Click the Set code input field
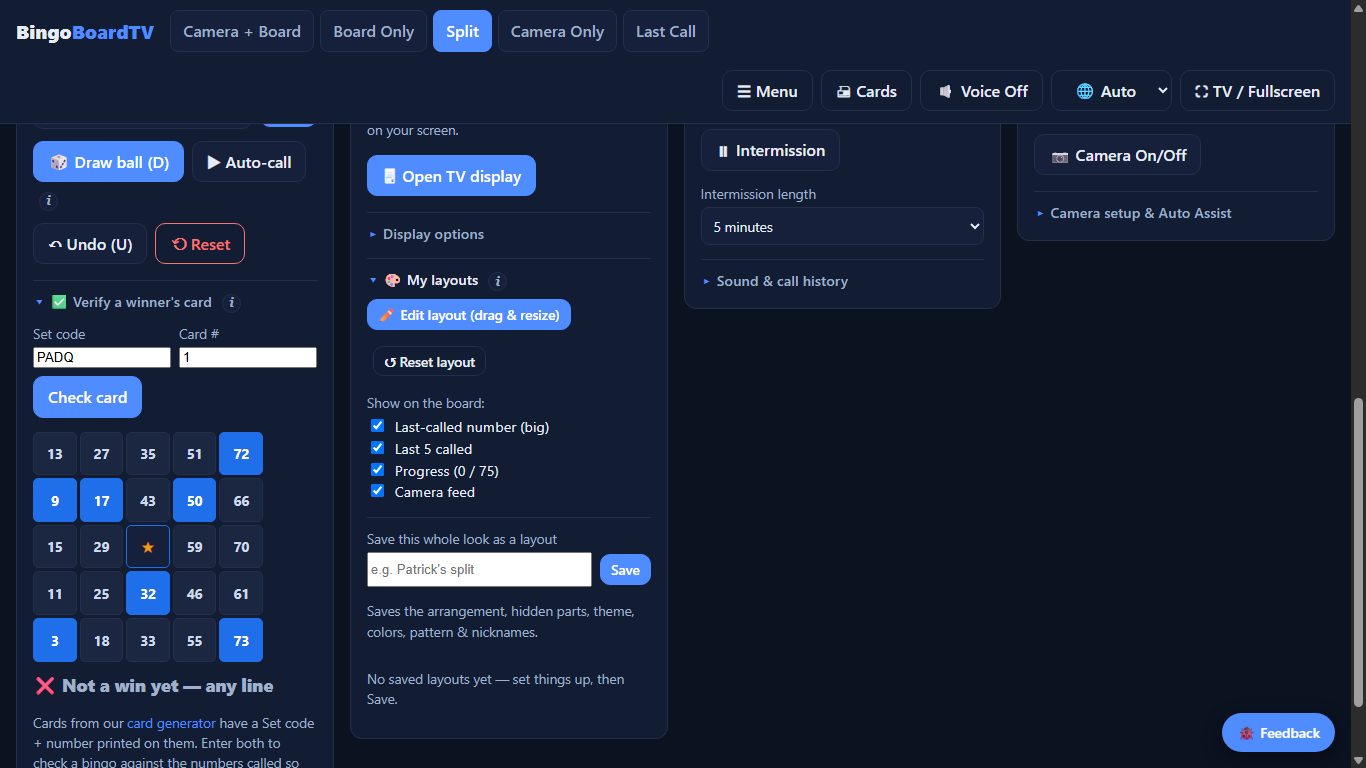Screen dimensions: 1366x768 click(102, 357)
